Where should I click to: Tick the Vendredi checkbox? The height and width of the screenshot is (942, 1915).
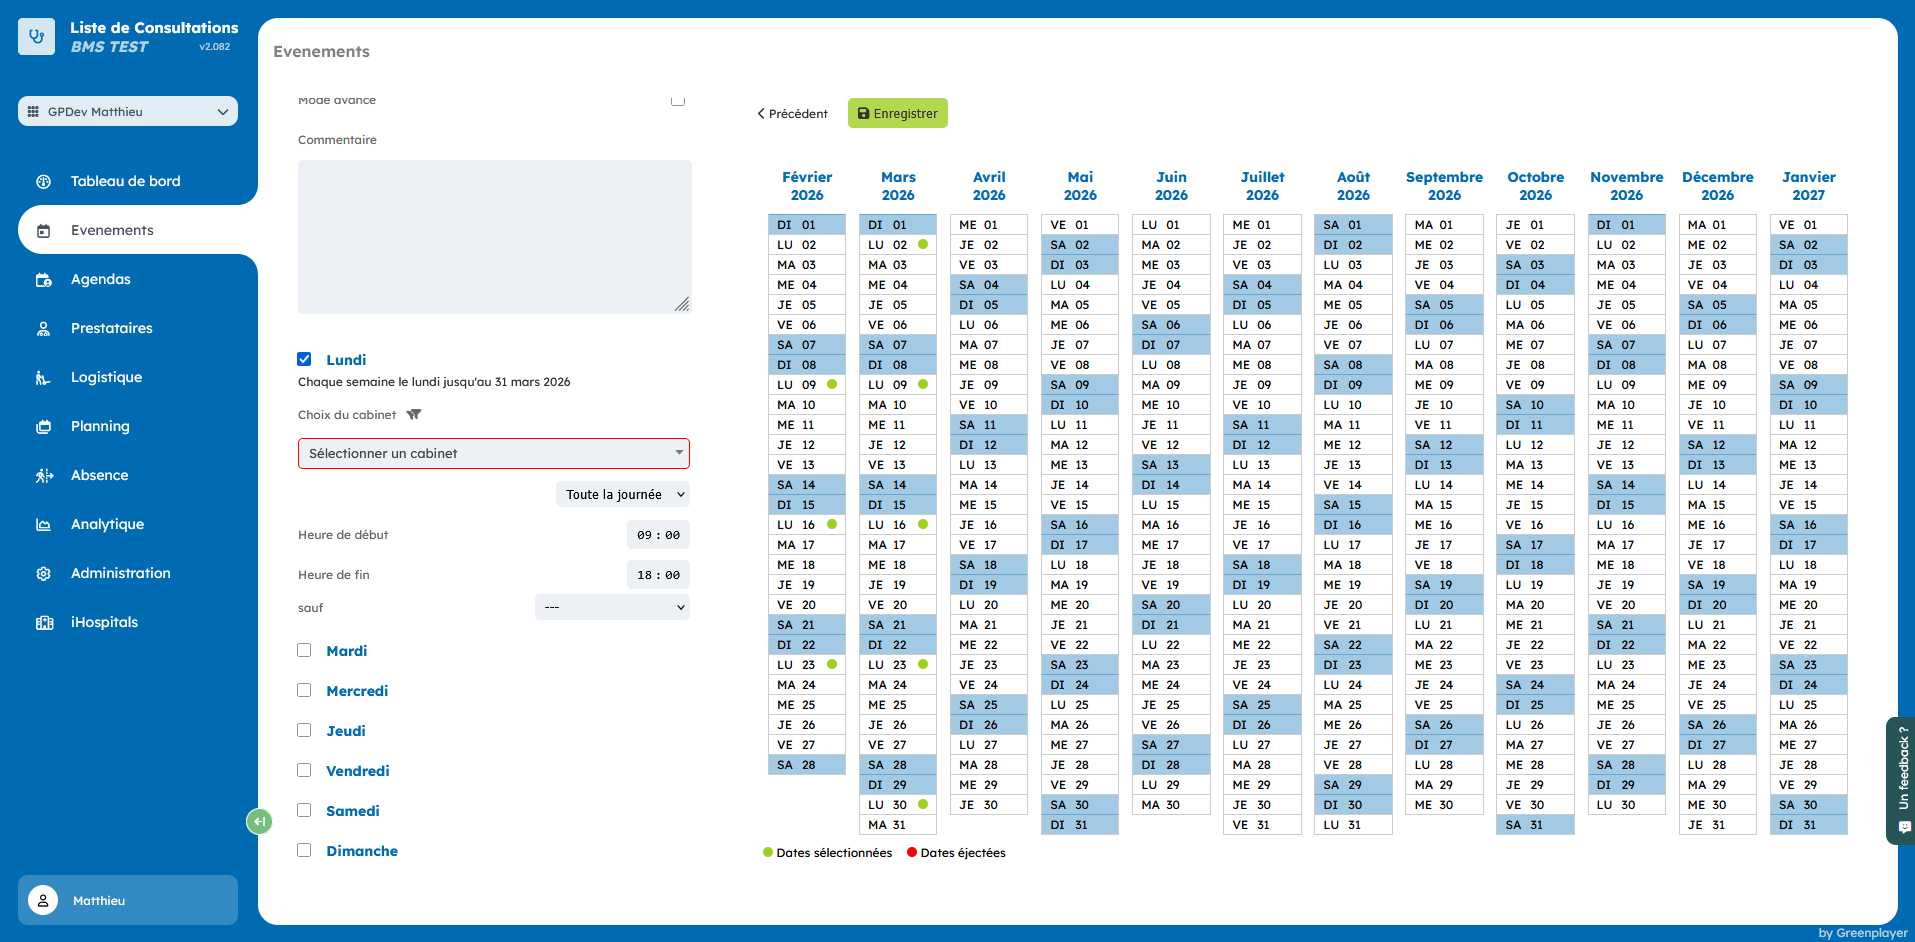pyautogui.click(x=304, y=770)
